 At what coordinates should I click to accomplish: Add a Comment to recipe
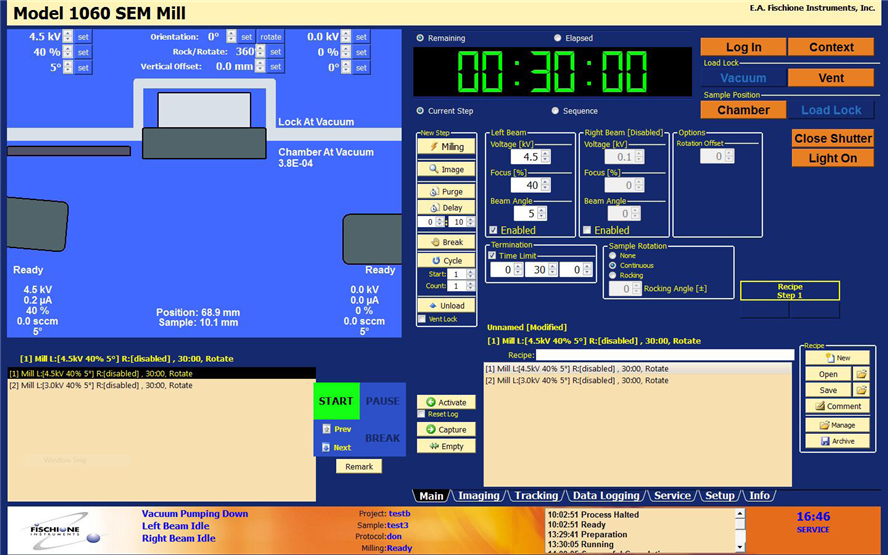pos(837,406)
